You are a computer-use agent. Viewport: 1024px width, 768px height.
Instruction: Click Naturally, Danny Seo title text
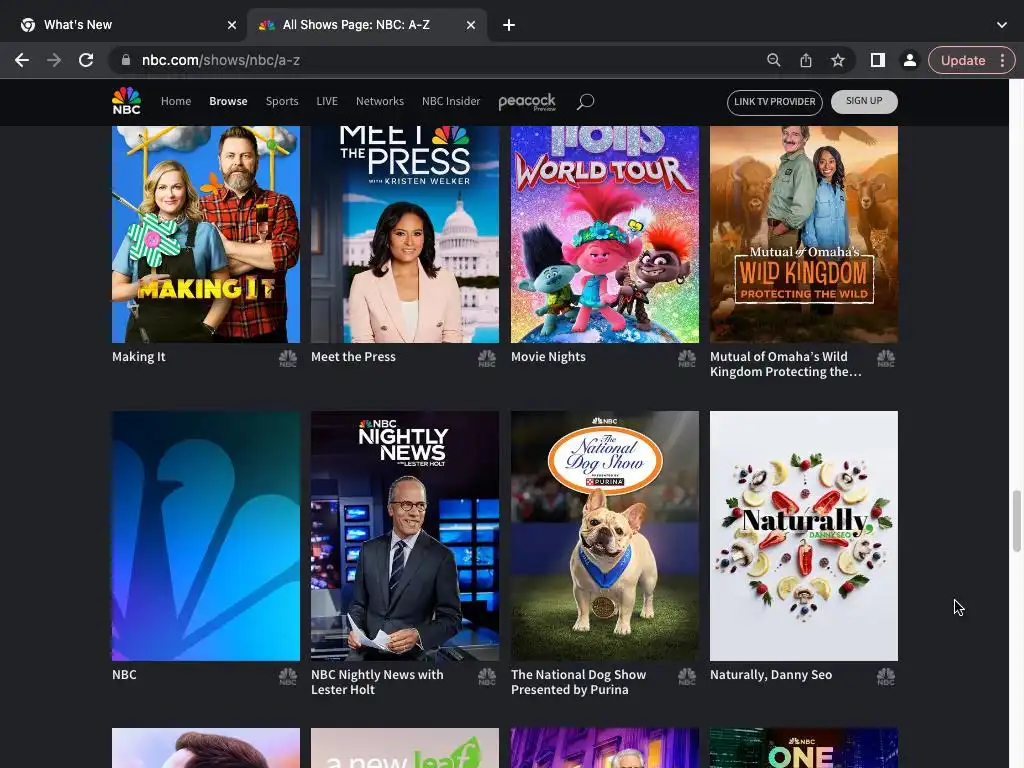[771, 675]
